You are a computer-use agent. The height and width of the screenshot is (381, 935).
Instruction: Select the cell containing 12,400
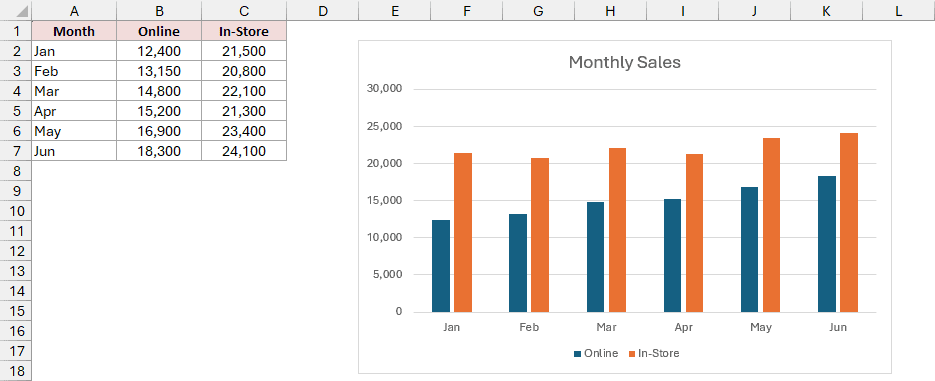click(159, 51)
